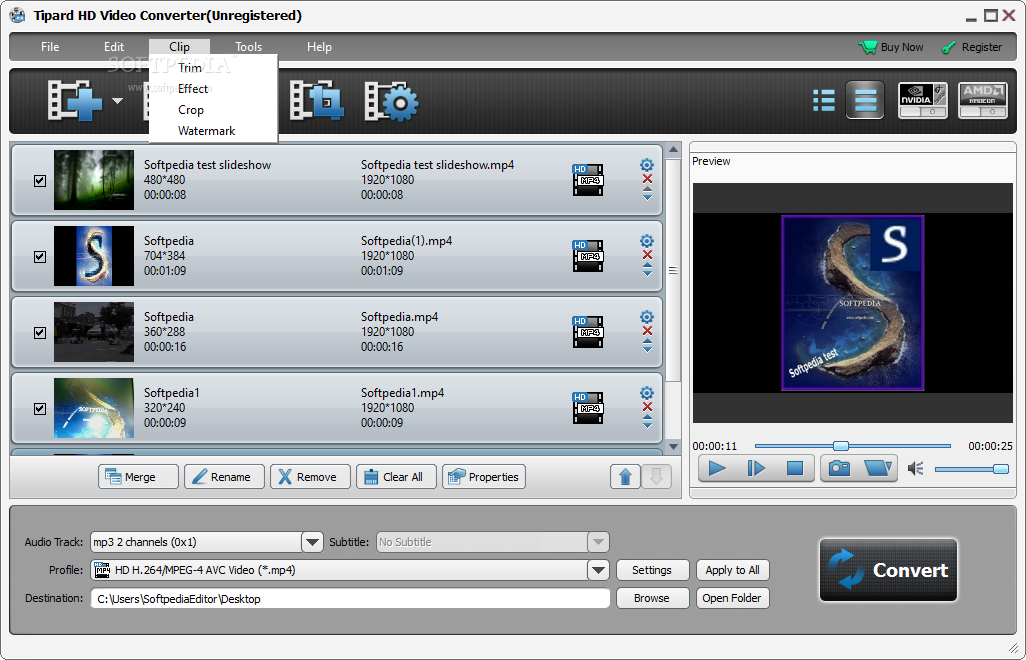Image resolution: width=1026 pixels, height=660 pixels.
Task: Delete the Softpedia(1).mp4 row with the red X
Action: [647, 255]
